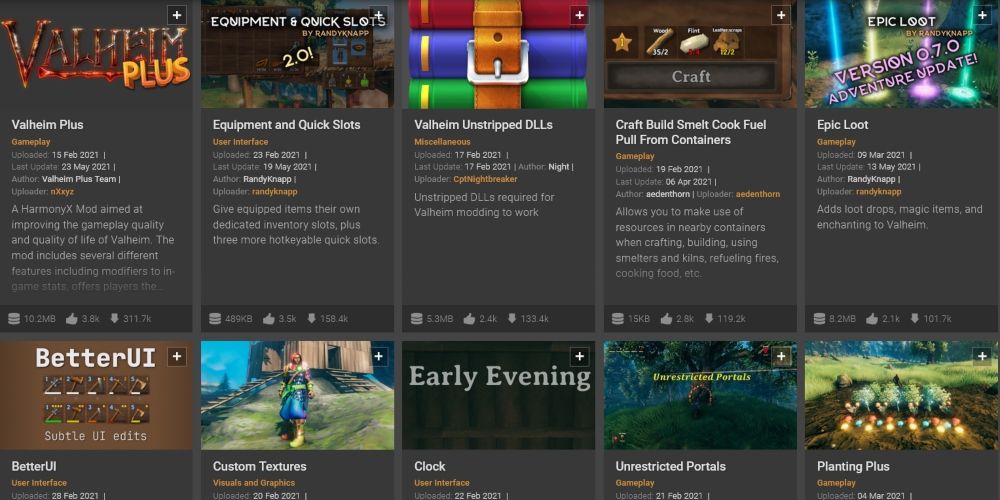This screenshot has height=500, width=1000.
Task: Open Valheim Unstripped DLLs title link
Action: pos(483,125)
